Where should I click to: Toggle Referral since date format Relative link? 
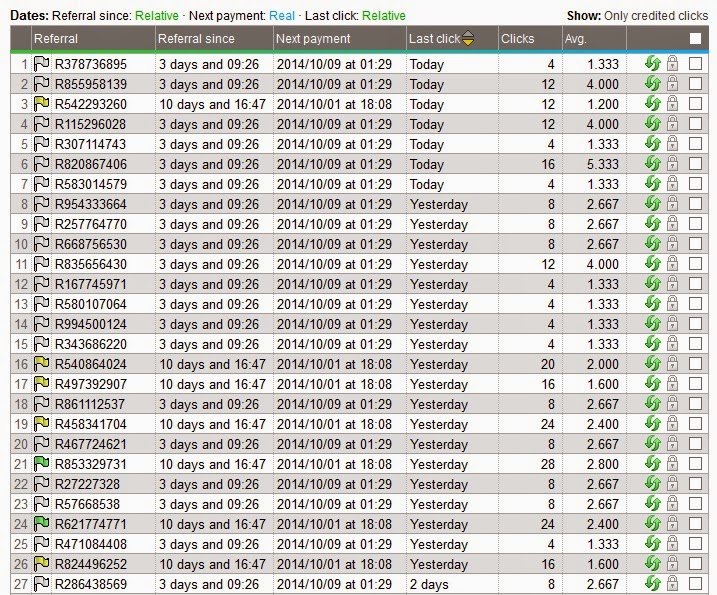(157, 16)
